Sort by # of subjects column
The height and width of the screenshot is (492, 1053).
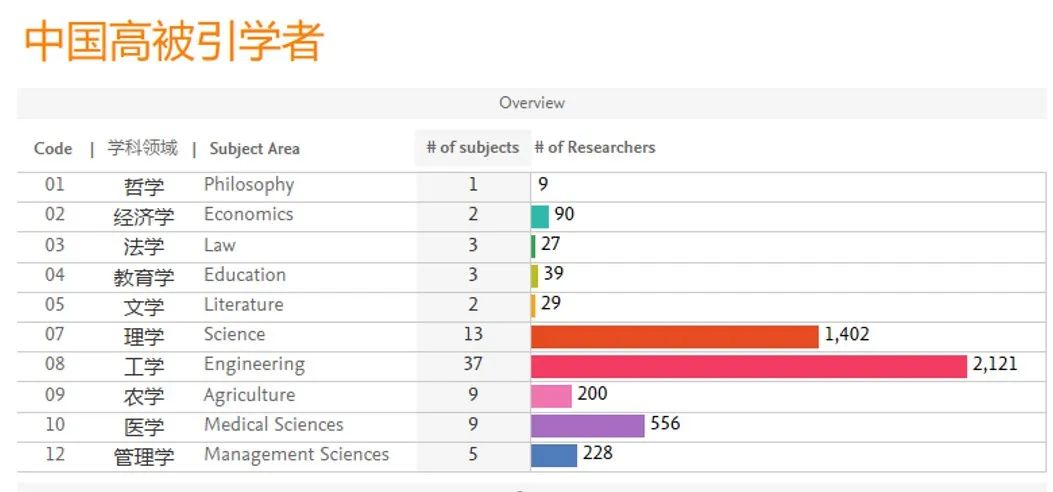(472, 148)
